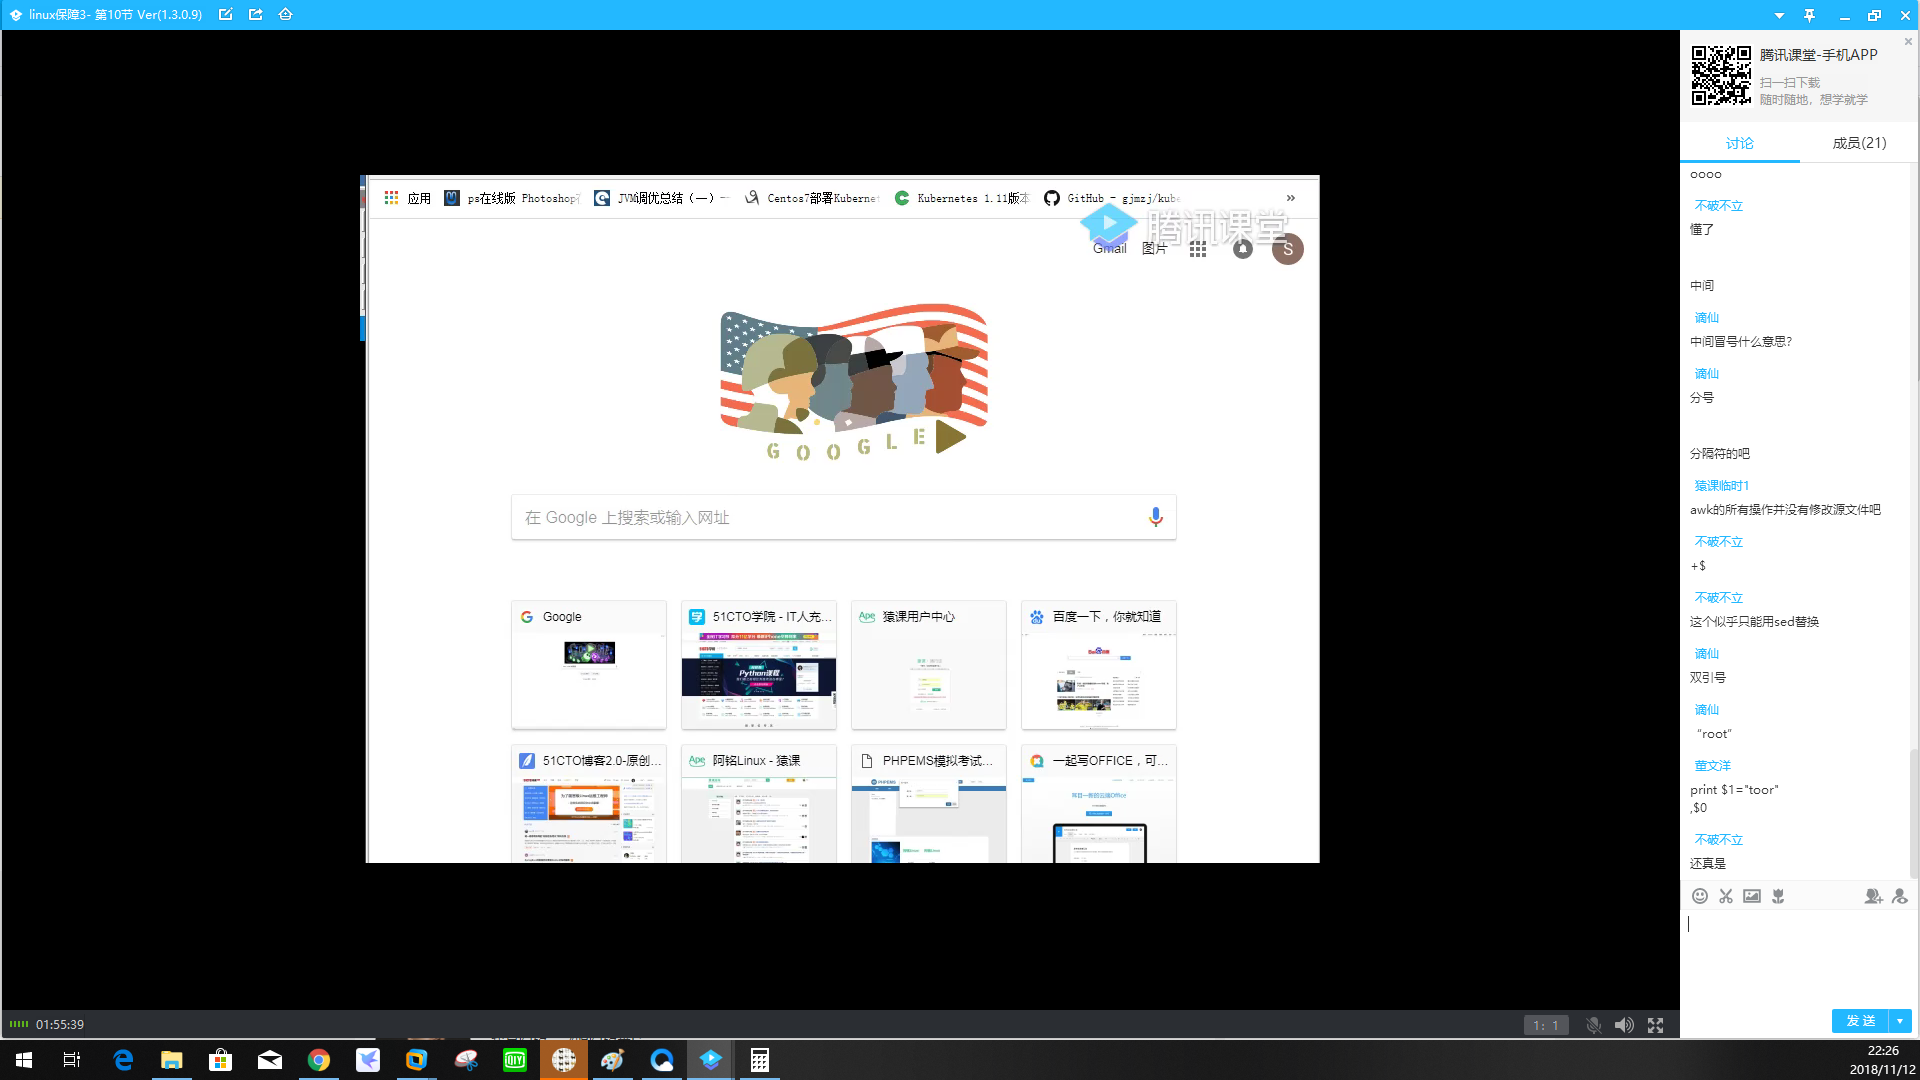Click the 图片 images link
This screenshot has height=1080, width=1920.
pyautogui.click(x=1154, y=249)
